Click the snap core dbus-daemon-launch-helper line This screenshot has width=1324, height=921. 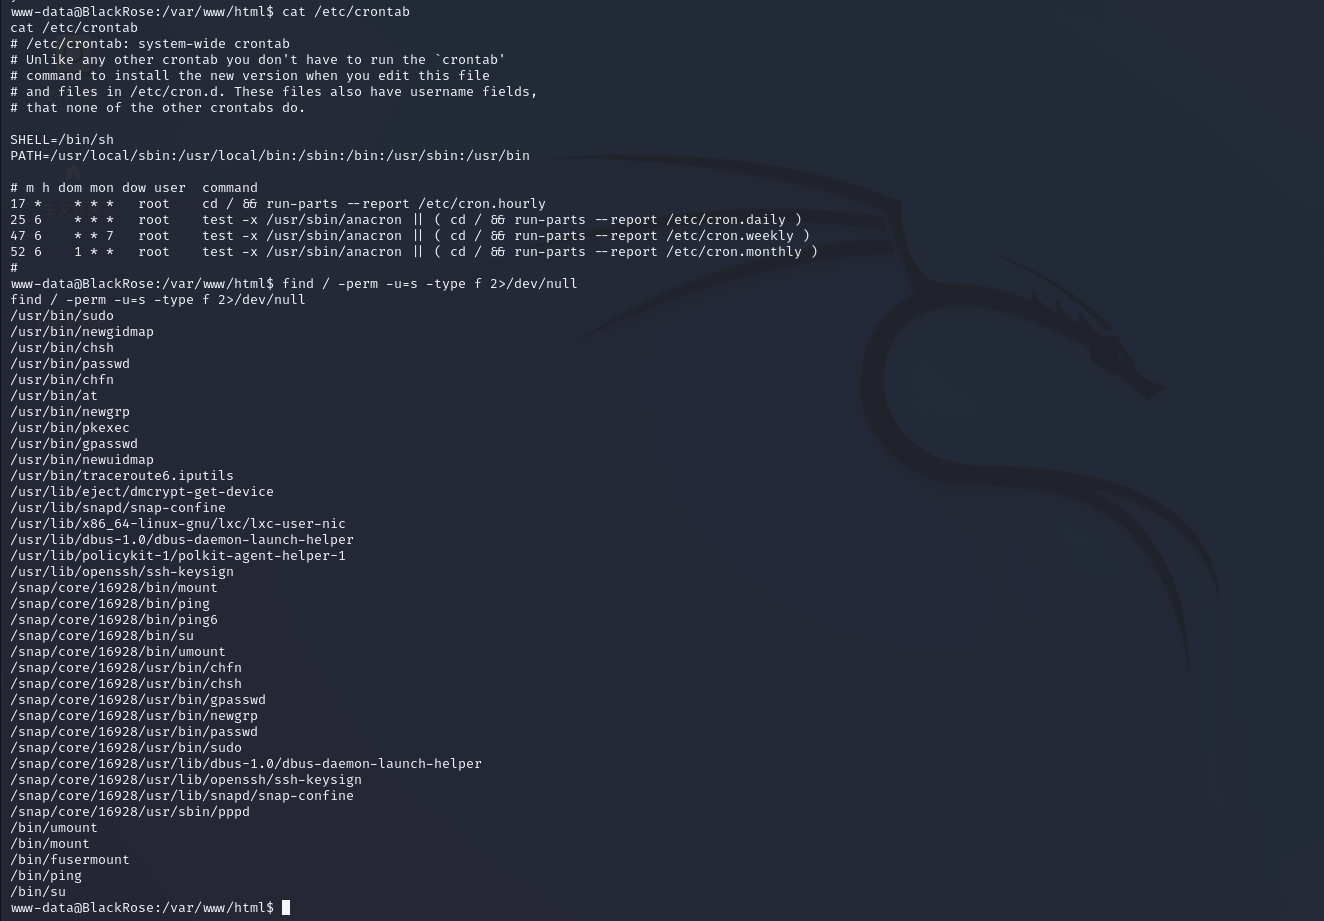(x=246, y=763)
